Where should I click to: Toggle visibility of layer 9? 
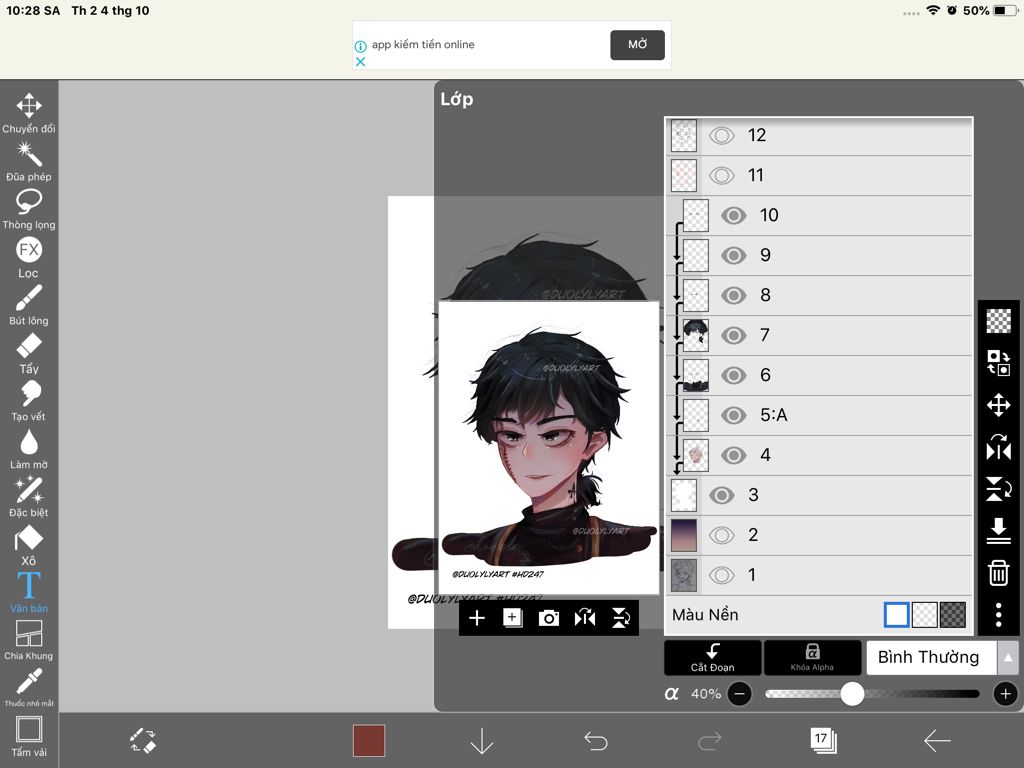(733, 255)
